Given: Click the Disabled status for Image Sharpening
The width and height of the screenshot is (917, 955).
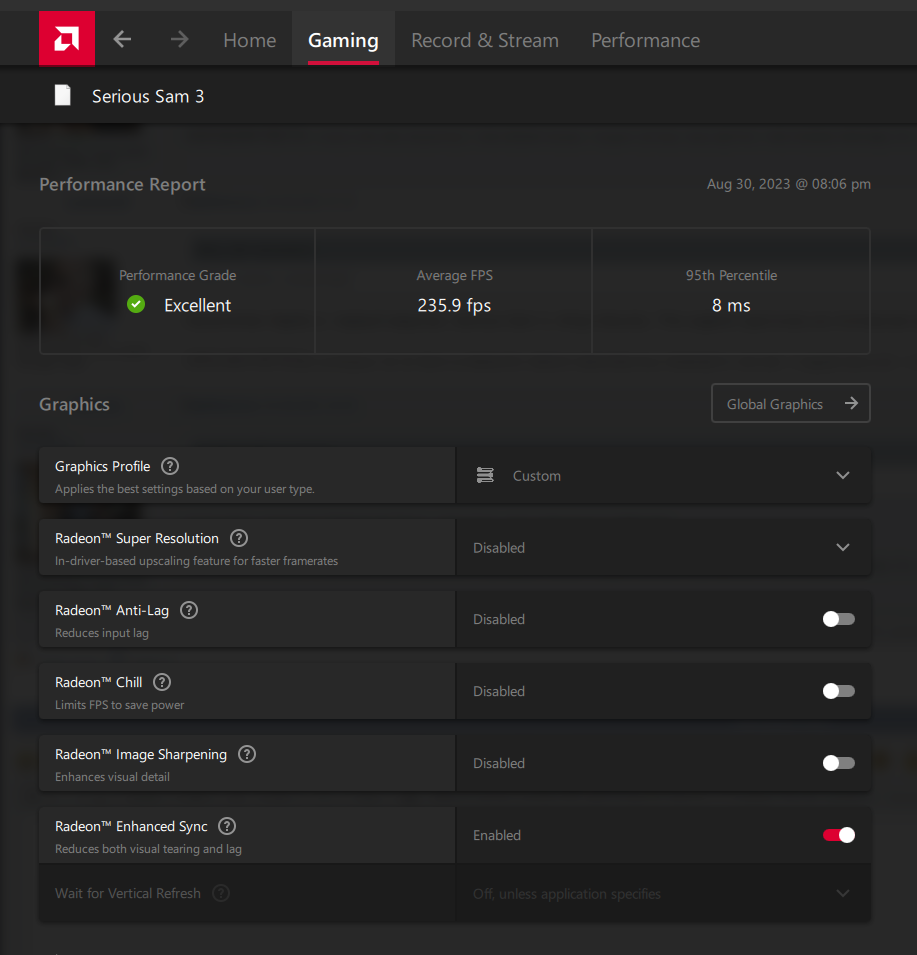Looking at the screenshot, I should coord(499,763).
